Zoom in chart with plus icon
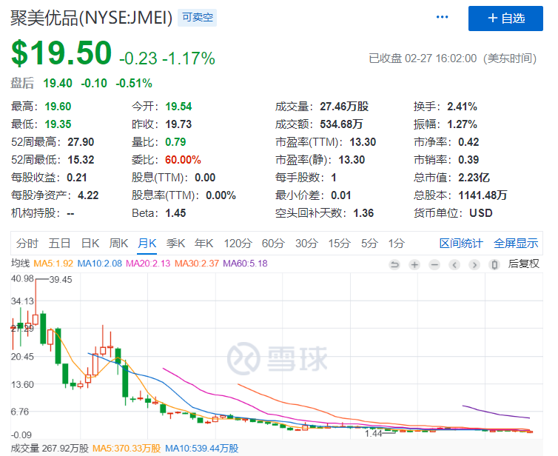Viewport: 558px width, 456px height. tap(414, 264)
